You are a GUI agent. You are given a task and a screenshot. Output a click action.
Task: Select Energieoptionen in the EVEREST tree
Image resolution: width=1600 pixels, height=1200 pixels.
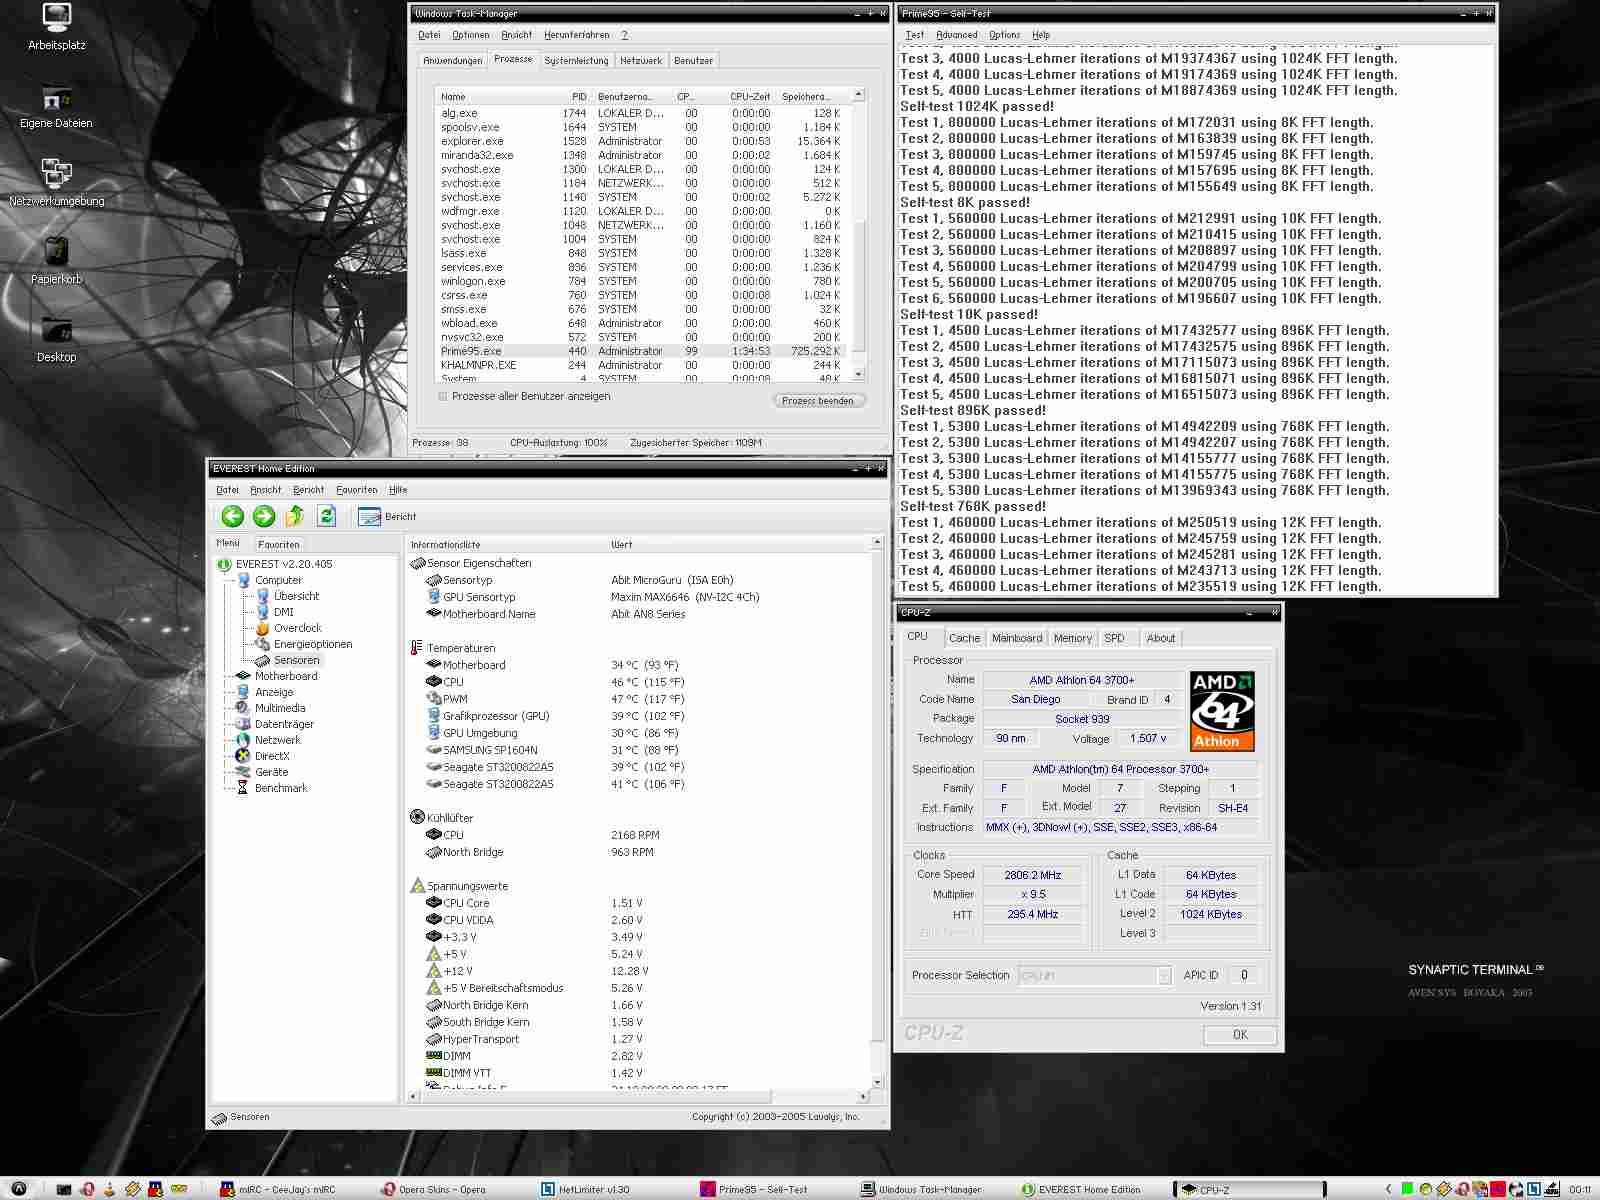click(312, 644)
